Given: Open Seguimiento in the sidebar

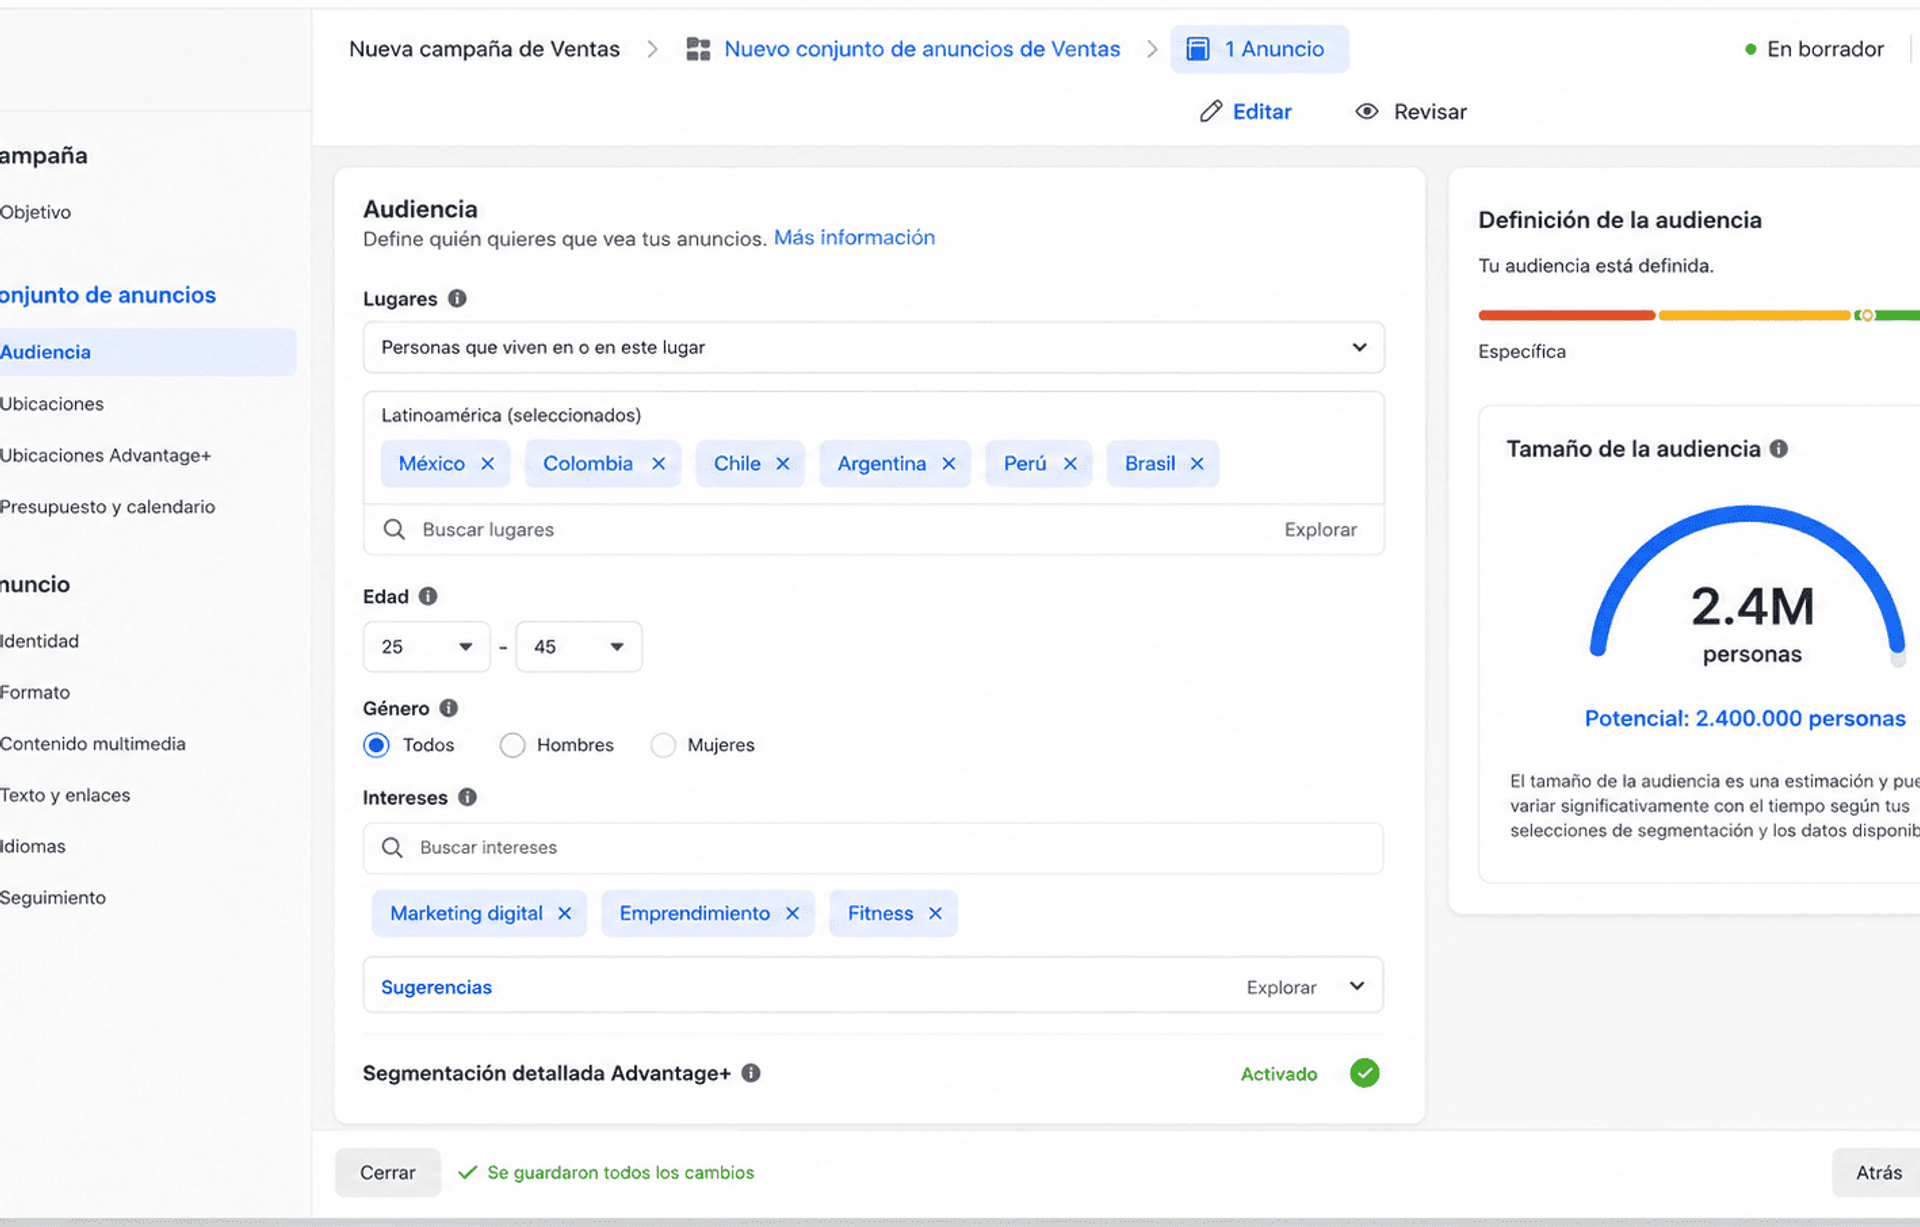Looking at the screenshot, I should click(x=53, y=898).
